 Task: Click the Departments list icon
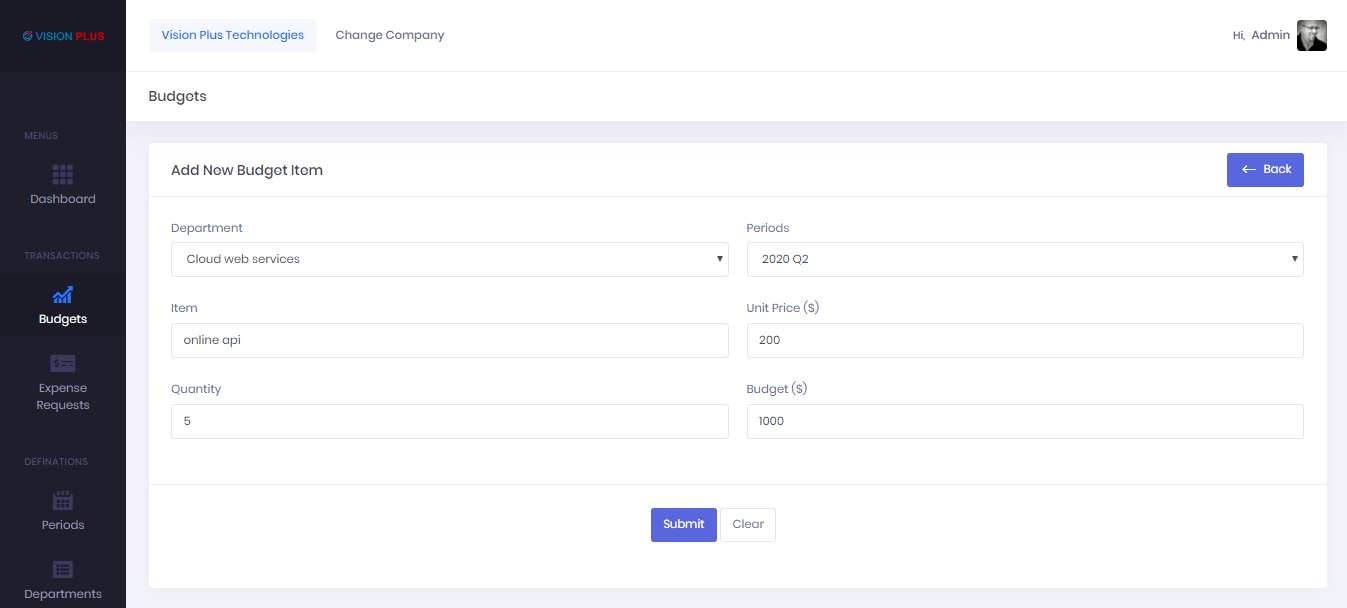pyautogui.click(x=62, y=570)
